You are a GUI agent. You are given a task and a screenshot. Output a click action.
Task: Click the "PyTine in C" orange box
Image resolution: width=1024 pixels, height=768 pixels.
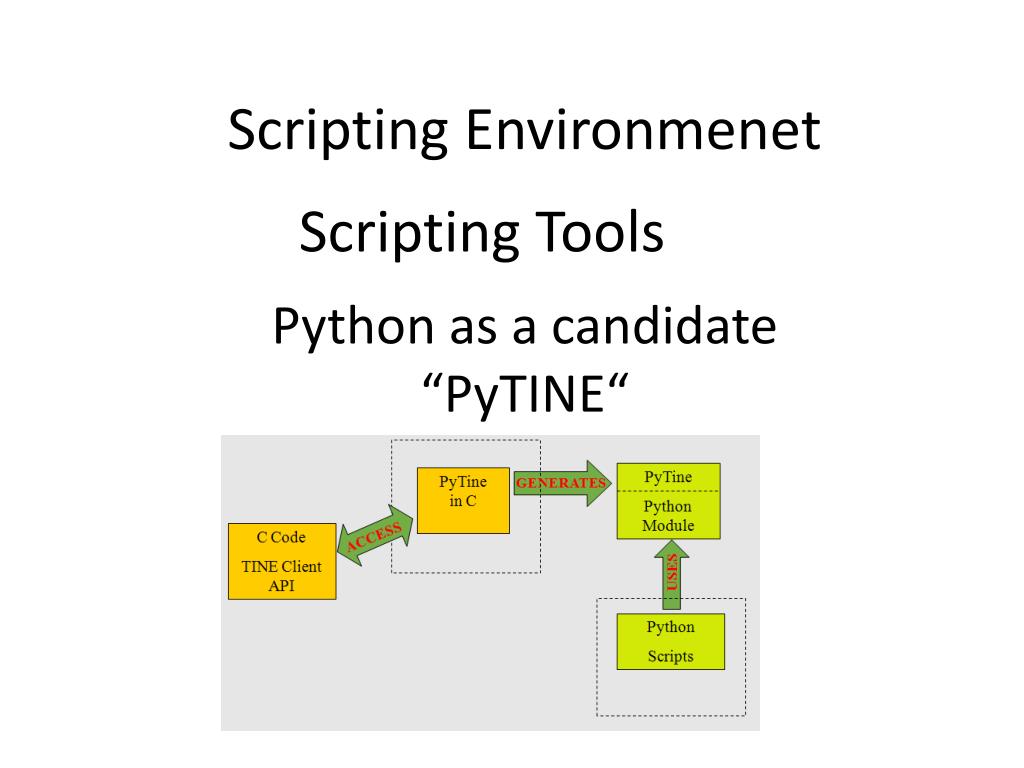click(x=463, y=500)
